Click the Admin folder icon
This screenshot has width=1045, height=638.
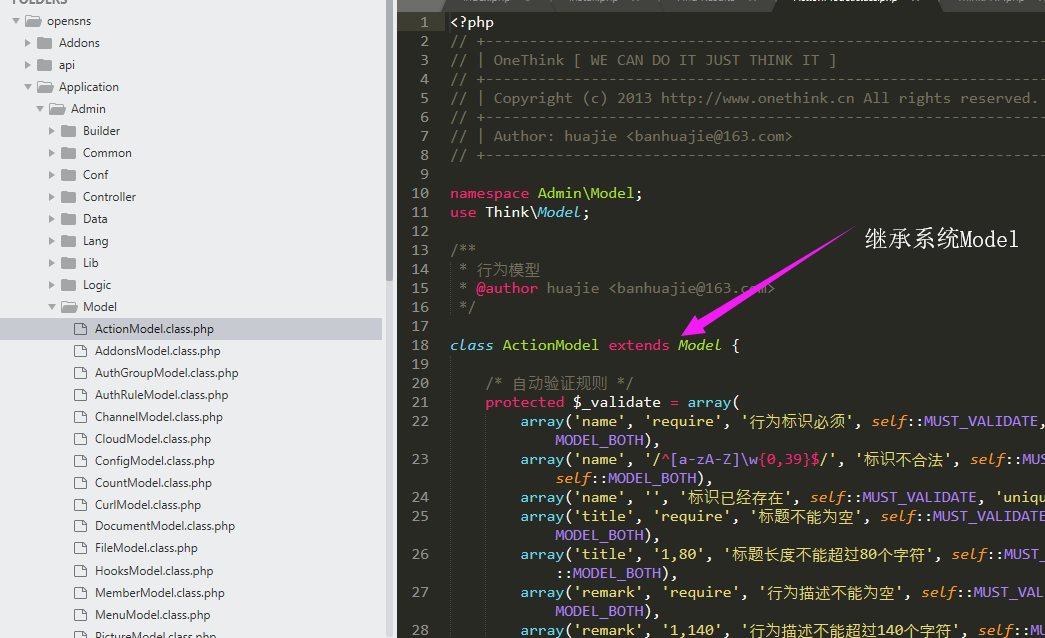coord(57,109)
